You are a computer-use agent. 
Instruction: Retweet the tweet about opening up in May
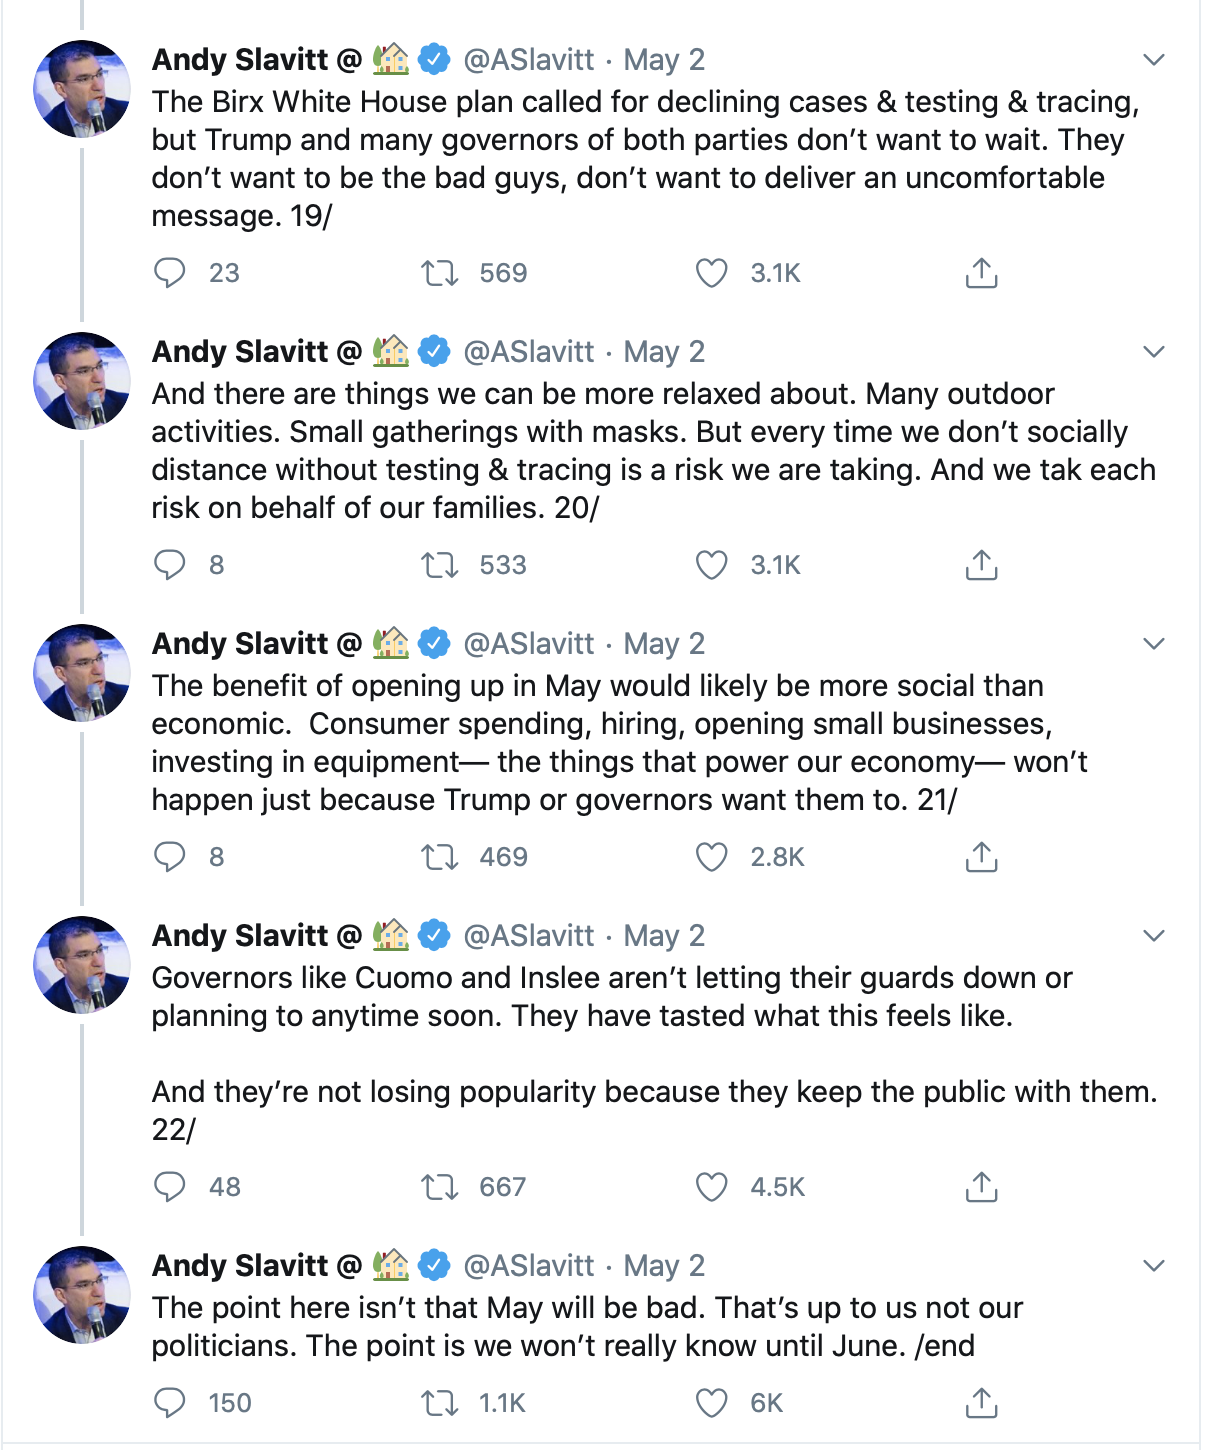pyautogui.click(x=439, y=857)
